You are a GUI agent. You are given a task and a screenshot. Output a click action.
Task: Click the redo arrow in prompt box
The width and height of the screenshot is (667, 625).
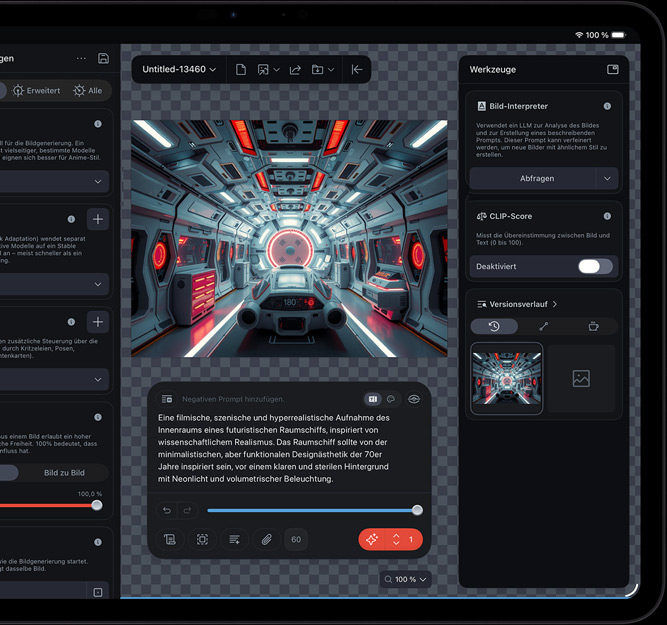point(187,510)
